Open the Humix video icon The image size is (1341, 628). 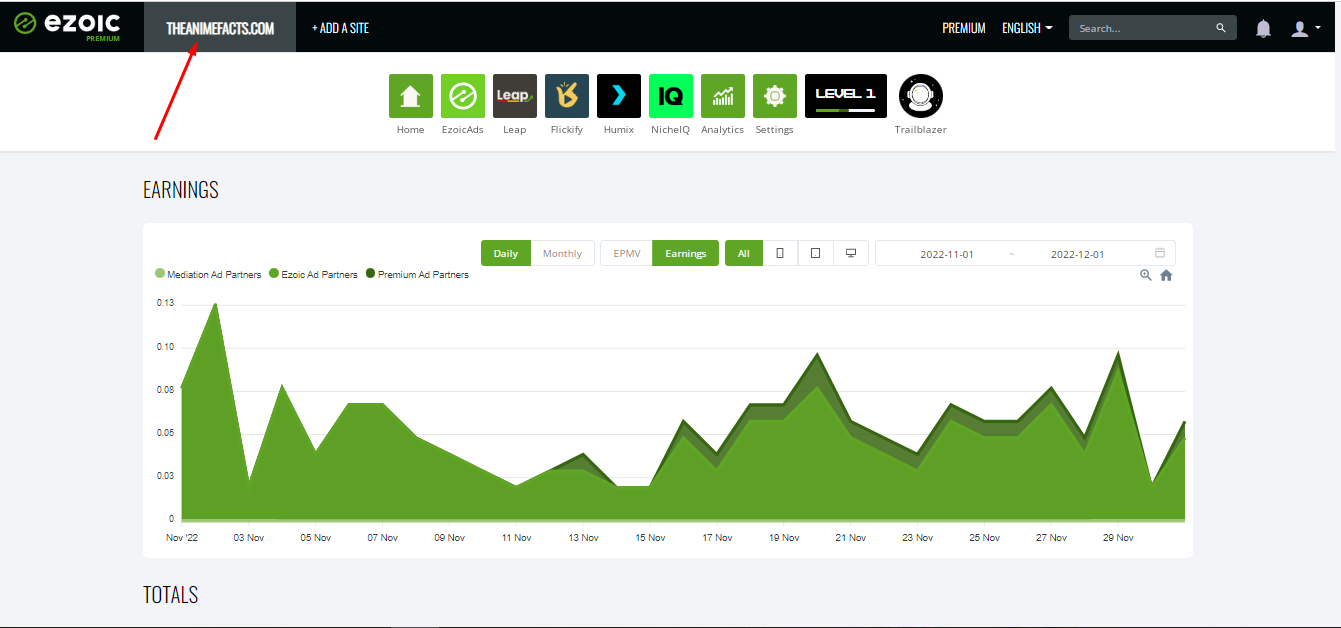pyautogui.click(x=618, y=96)
